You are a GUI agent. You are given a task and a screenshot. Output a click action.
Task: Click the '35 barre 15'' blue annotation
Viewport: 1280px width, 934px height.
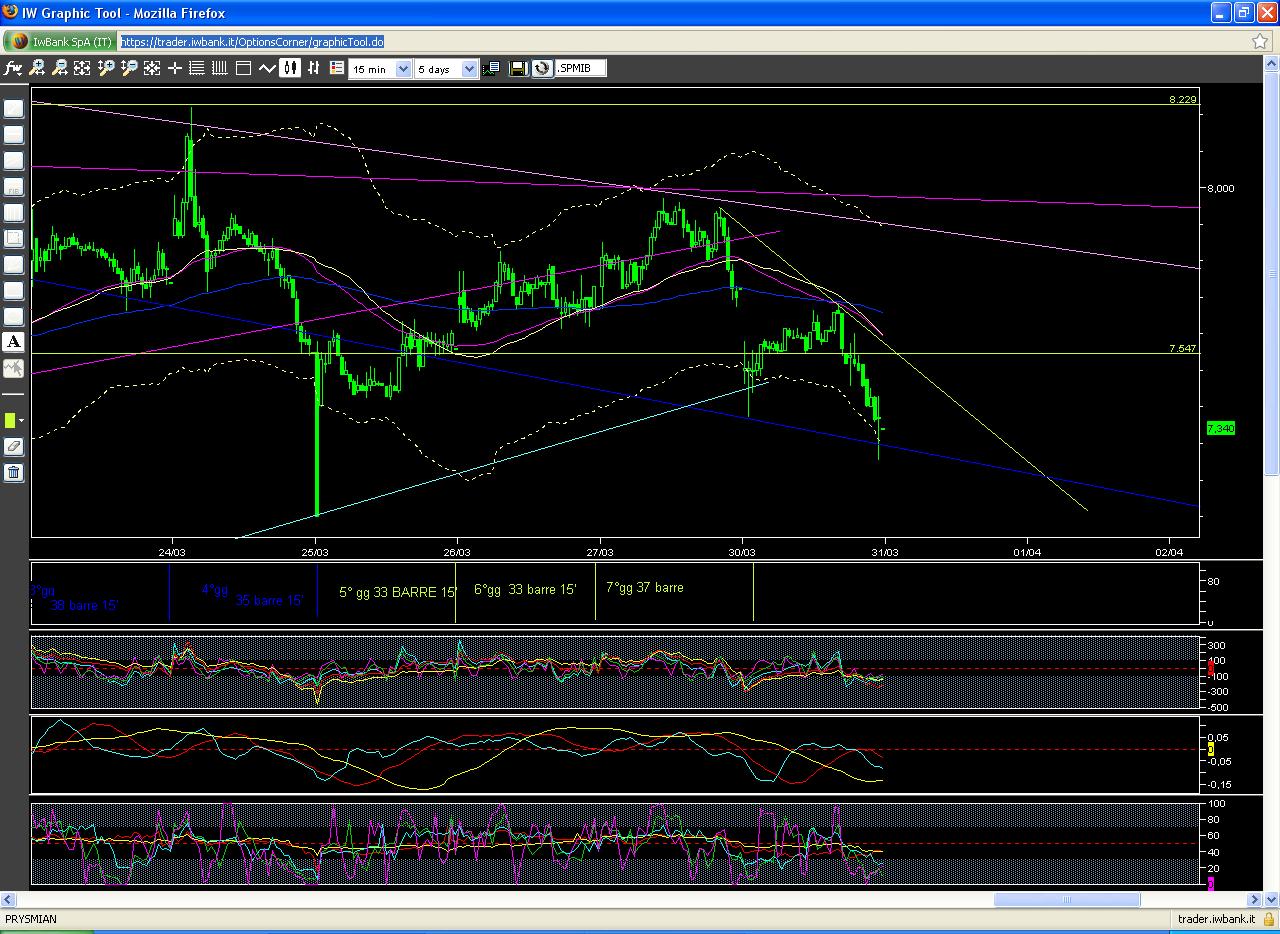click(x=270, y=600)
